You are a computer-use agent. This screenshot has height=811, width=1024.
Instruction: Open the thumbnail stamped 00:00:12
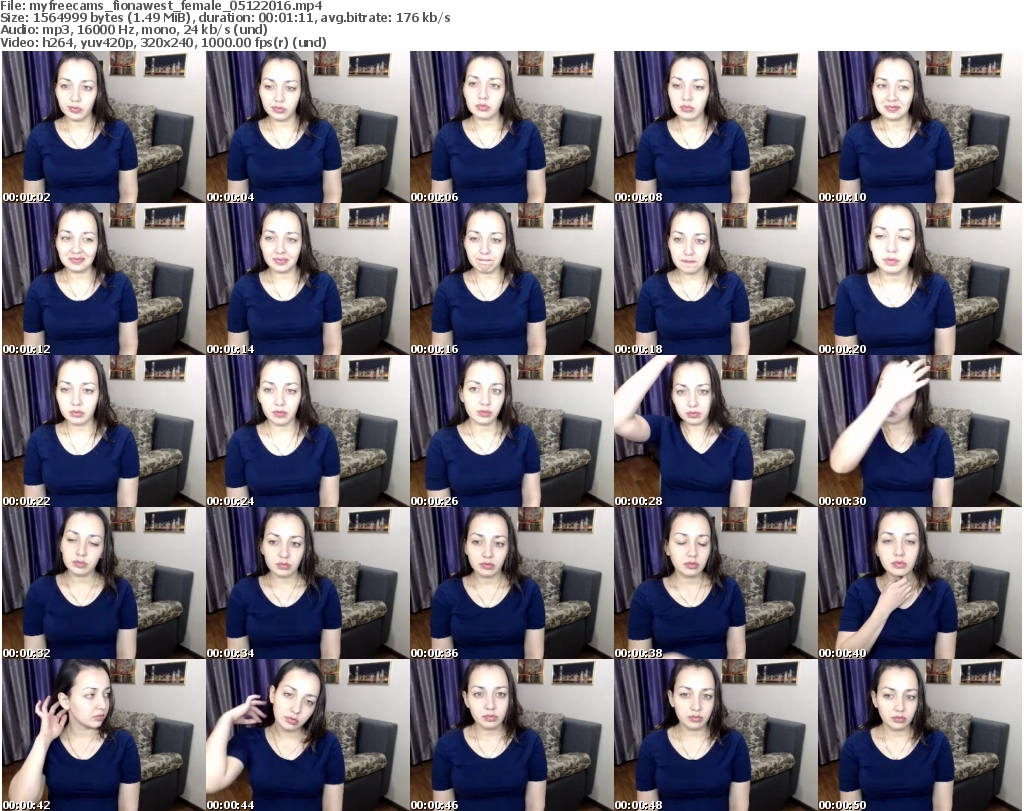coord(104,279)
